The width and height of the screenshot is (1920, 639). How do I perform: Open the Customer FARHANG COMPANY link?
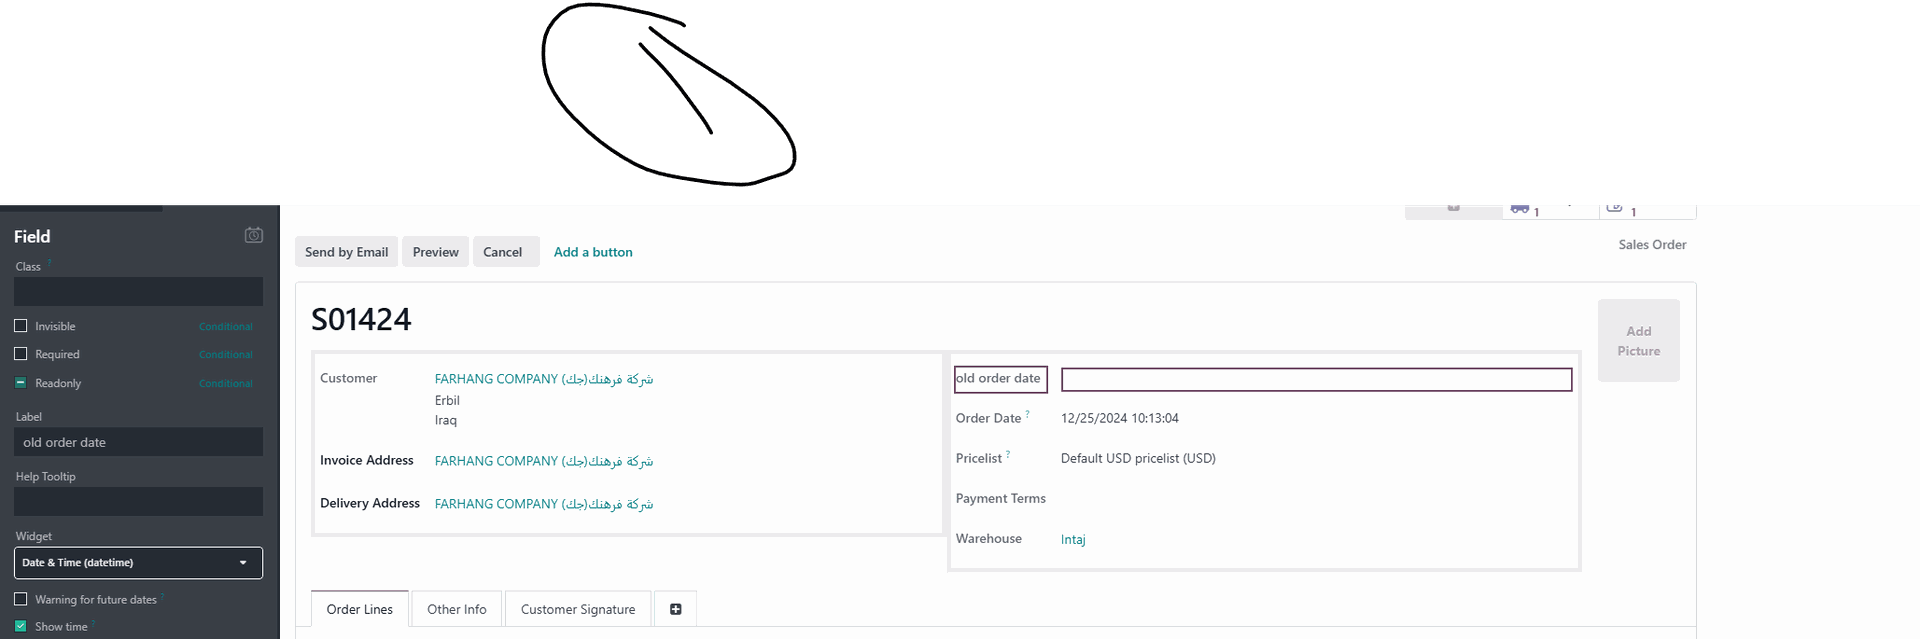tap(544, 379)
